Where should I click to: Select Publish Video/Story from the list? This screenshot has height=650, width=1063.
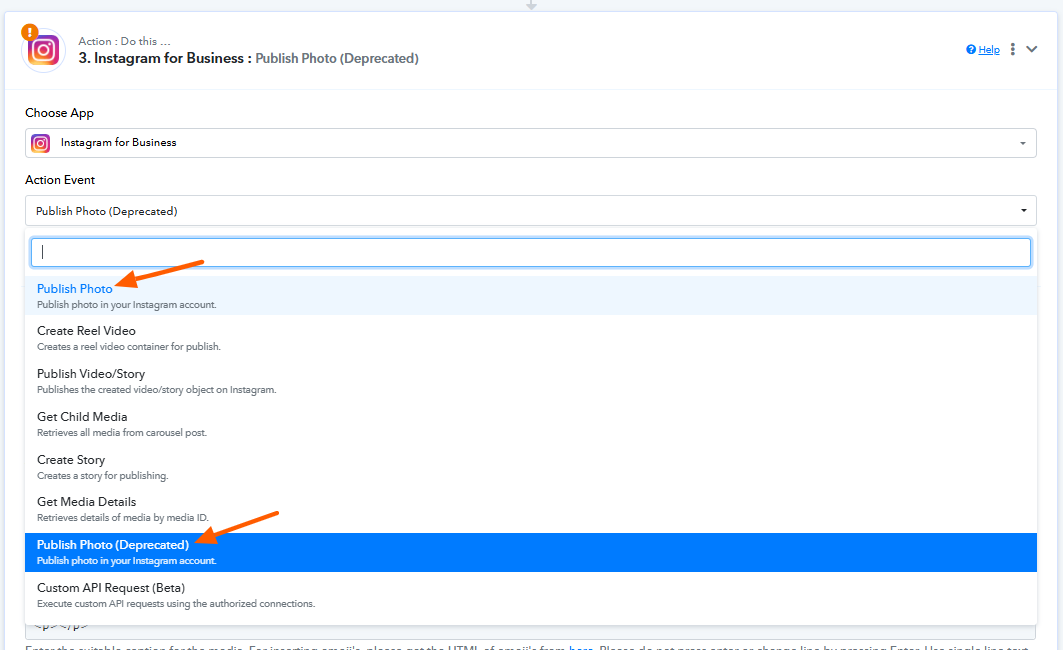[91, 374]
